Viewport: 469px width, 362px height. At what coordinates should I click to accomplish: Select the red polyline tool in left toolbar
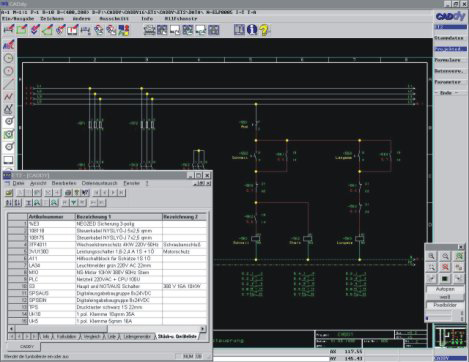coord(9,96)
